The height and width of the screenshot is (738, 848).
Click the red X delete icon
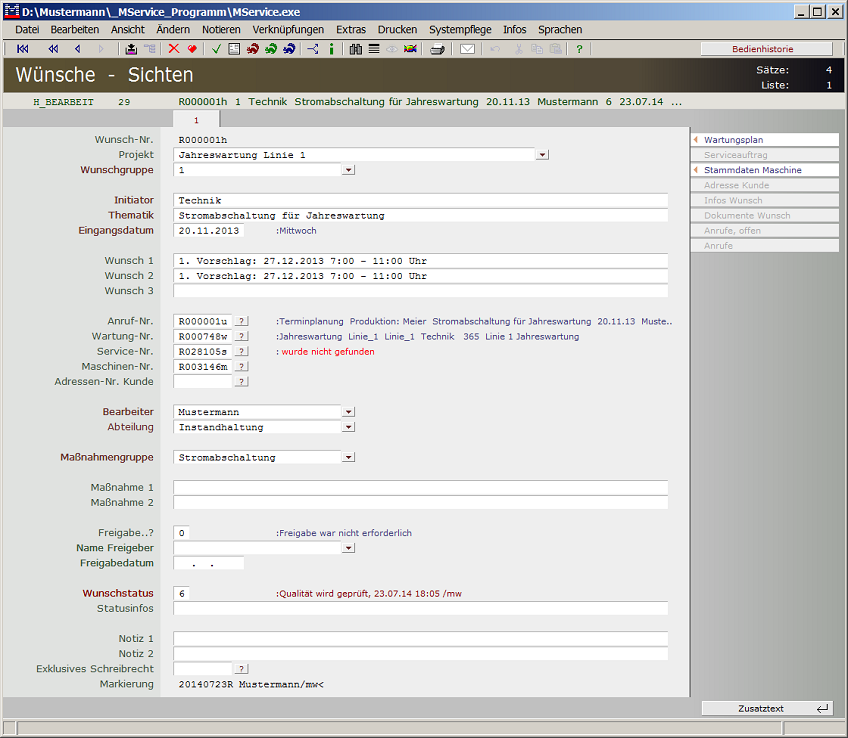pyautogui.click(x=174, y=49)
